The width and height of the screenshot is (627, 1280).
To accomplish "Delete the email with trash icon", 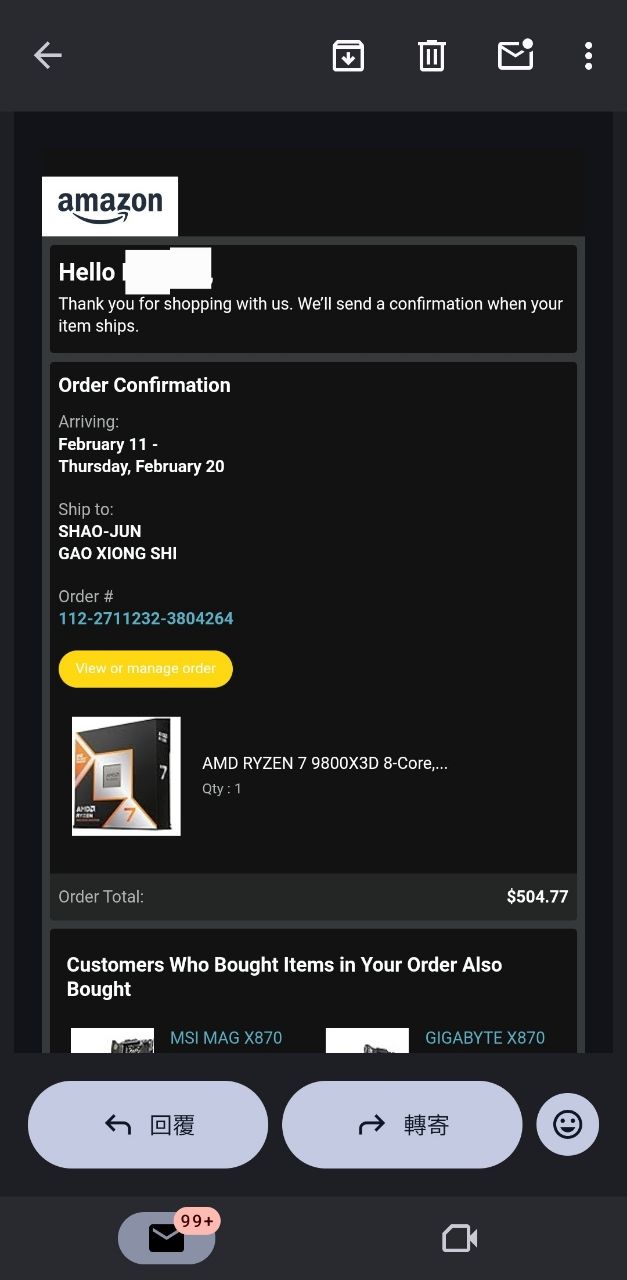I will tap(431, 56).
